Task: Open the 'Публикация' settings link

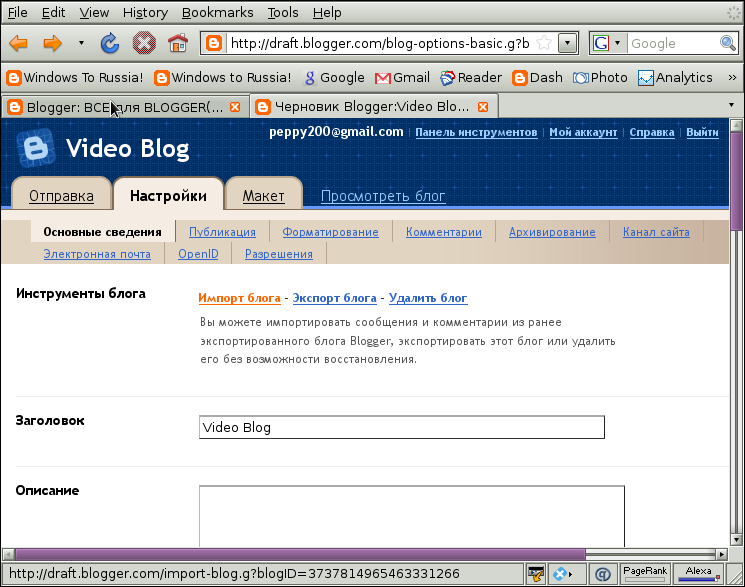Action: (222, 232)
